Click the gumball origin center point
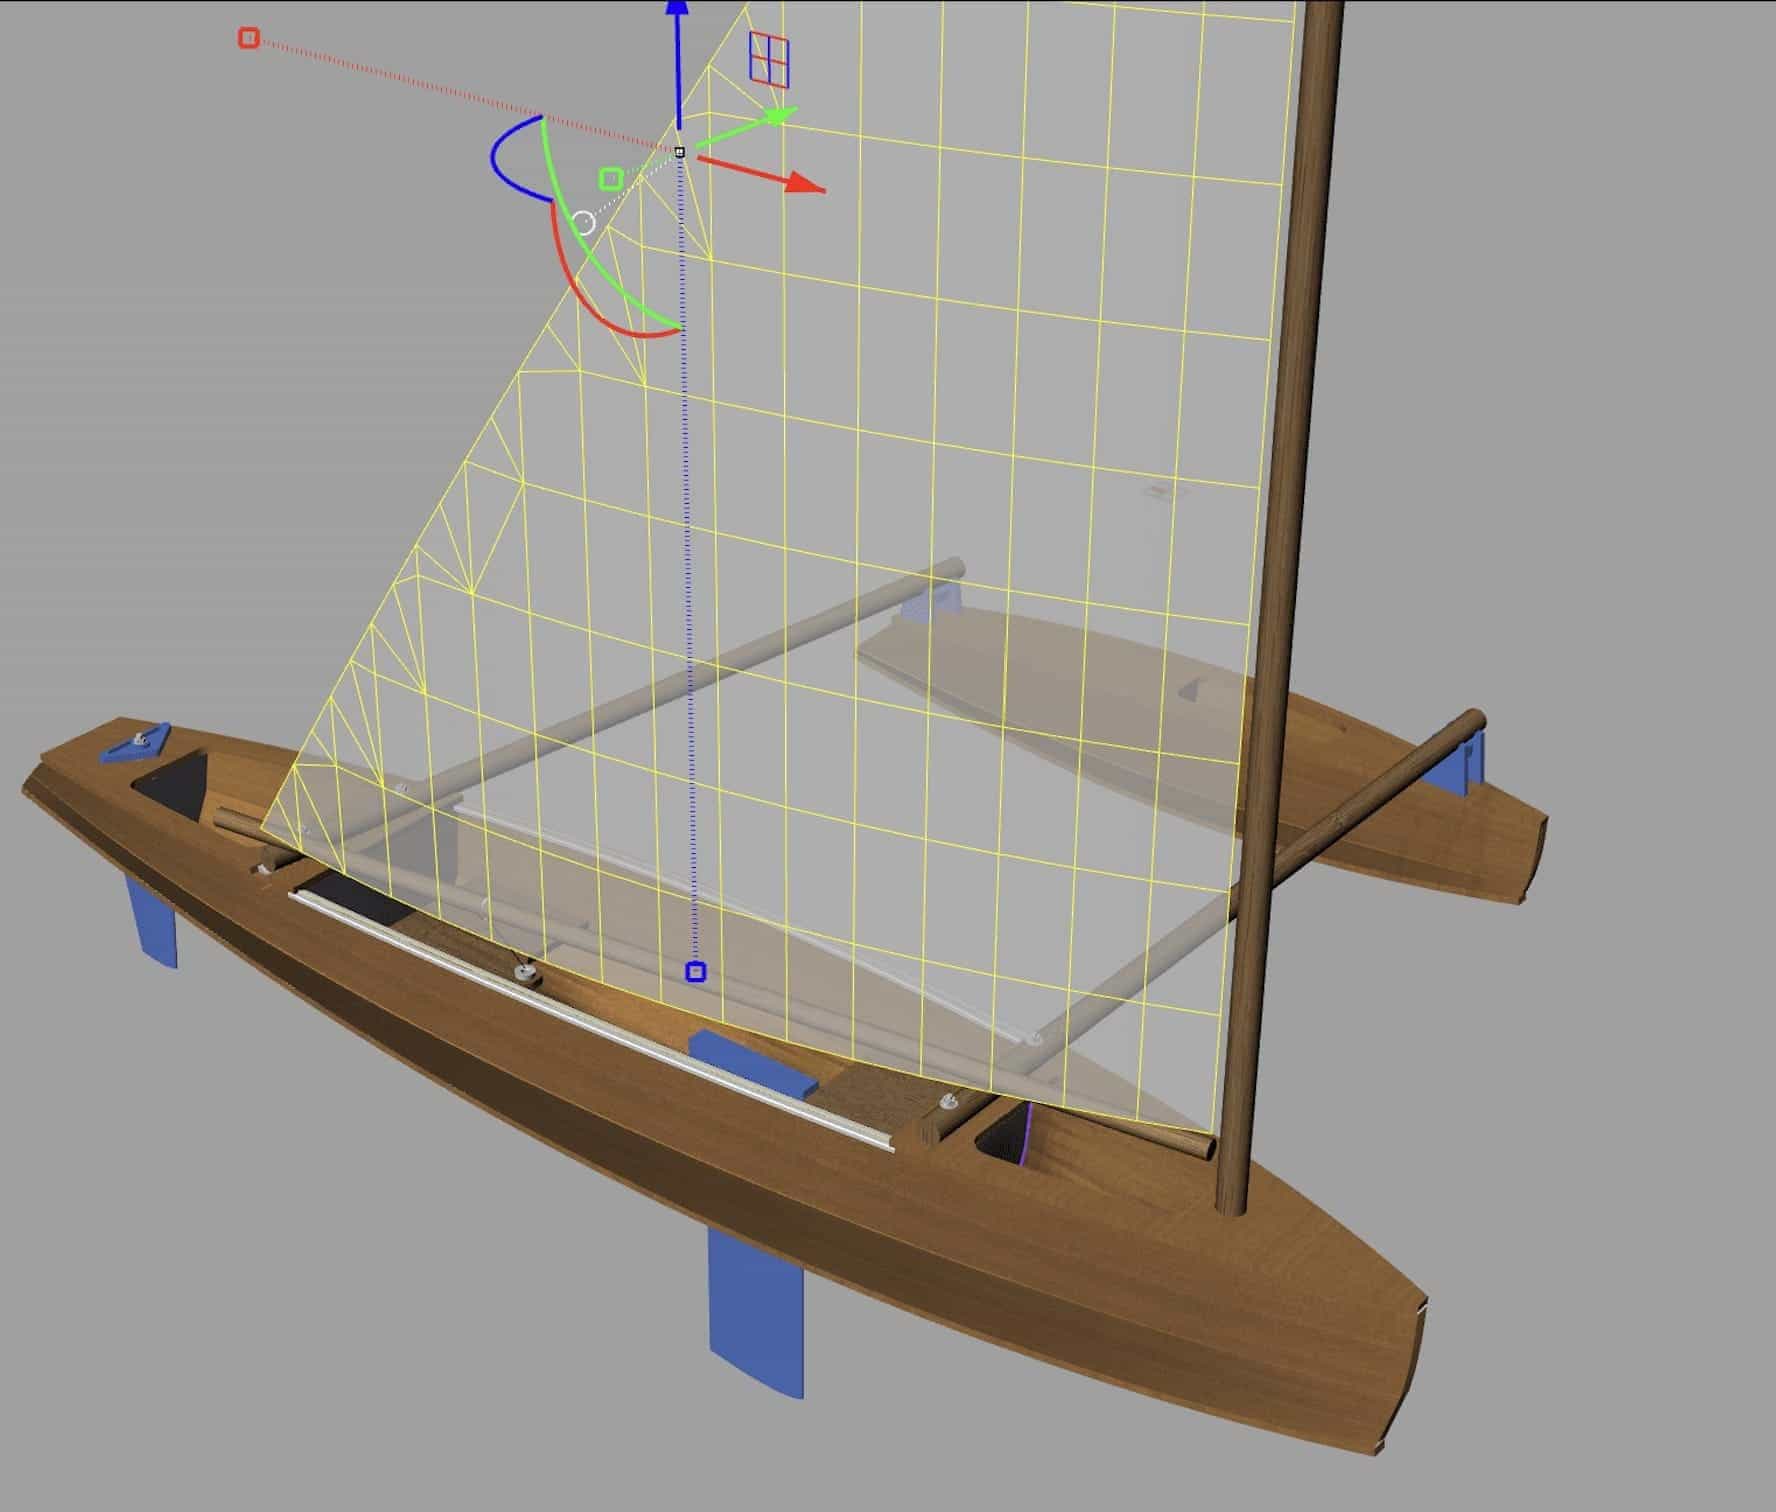This screenshot has width=1776, height=1512. 680,152
